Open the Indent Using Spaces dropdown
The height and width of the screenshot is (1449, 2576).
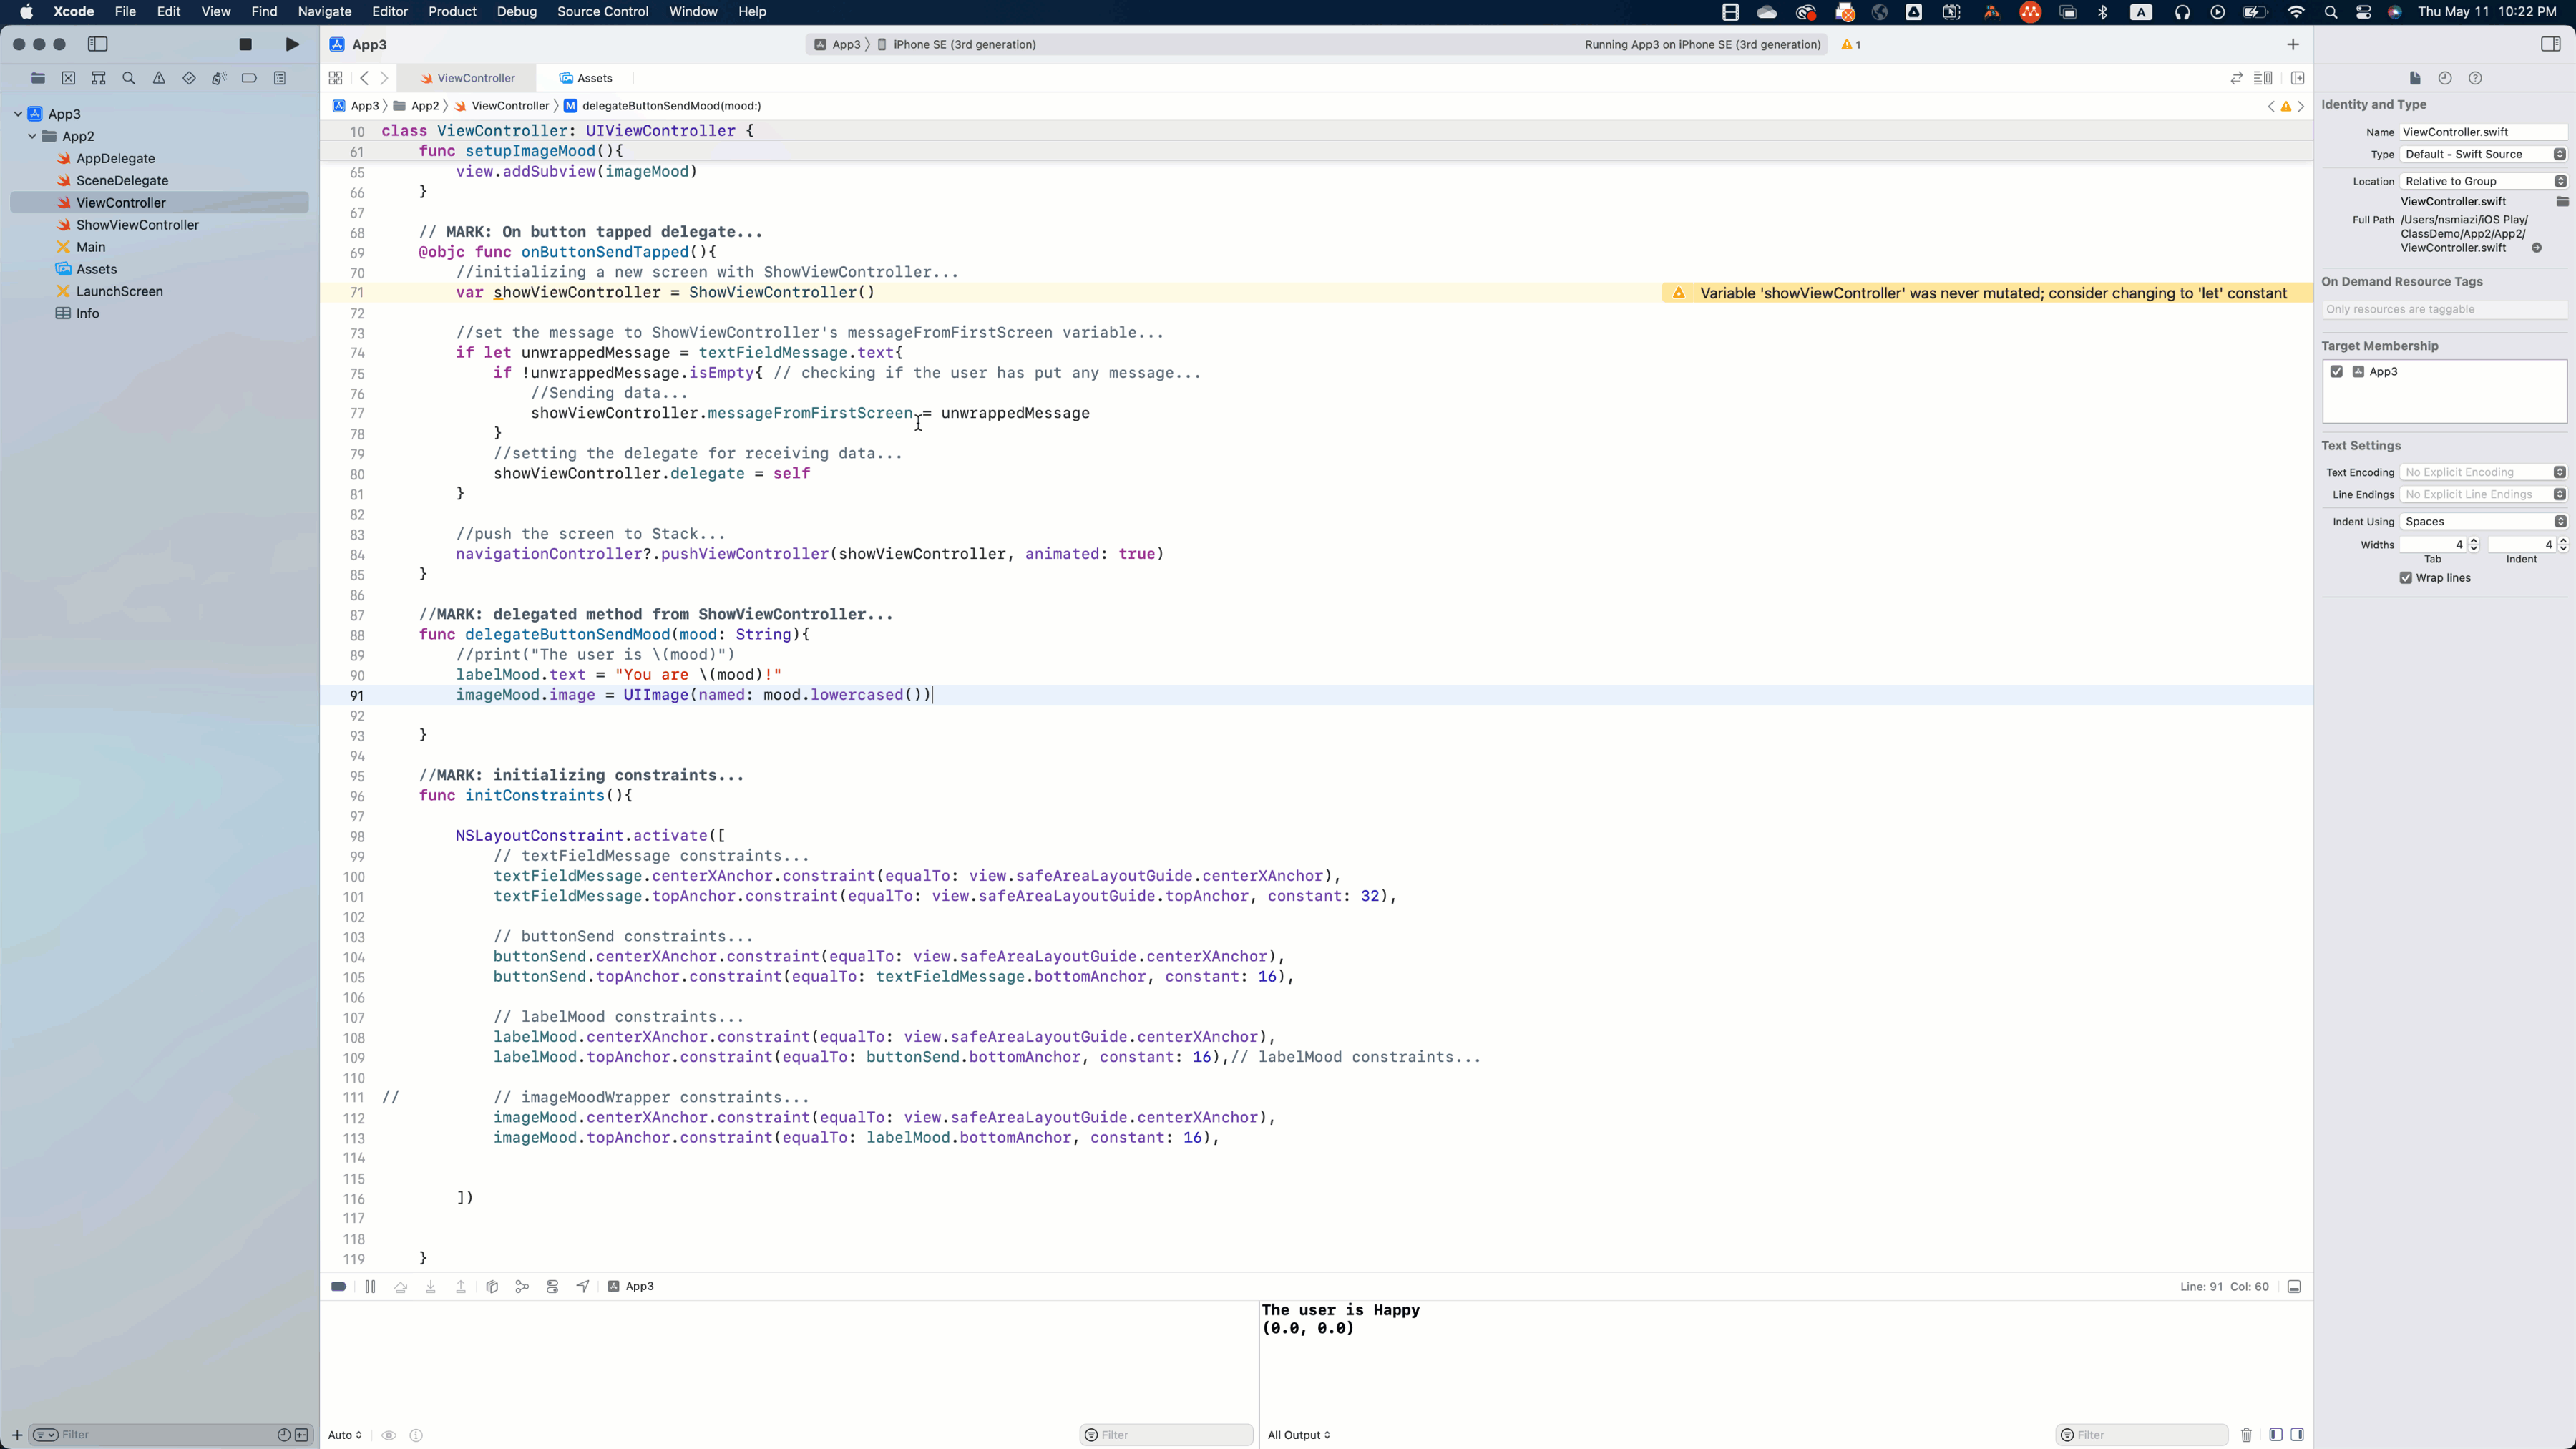click(2483, 522)
